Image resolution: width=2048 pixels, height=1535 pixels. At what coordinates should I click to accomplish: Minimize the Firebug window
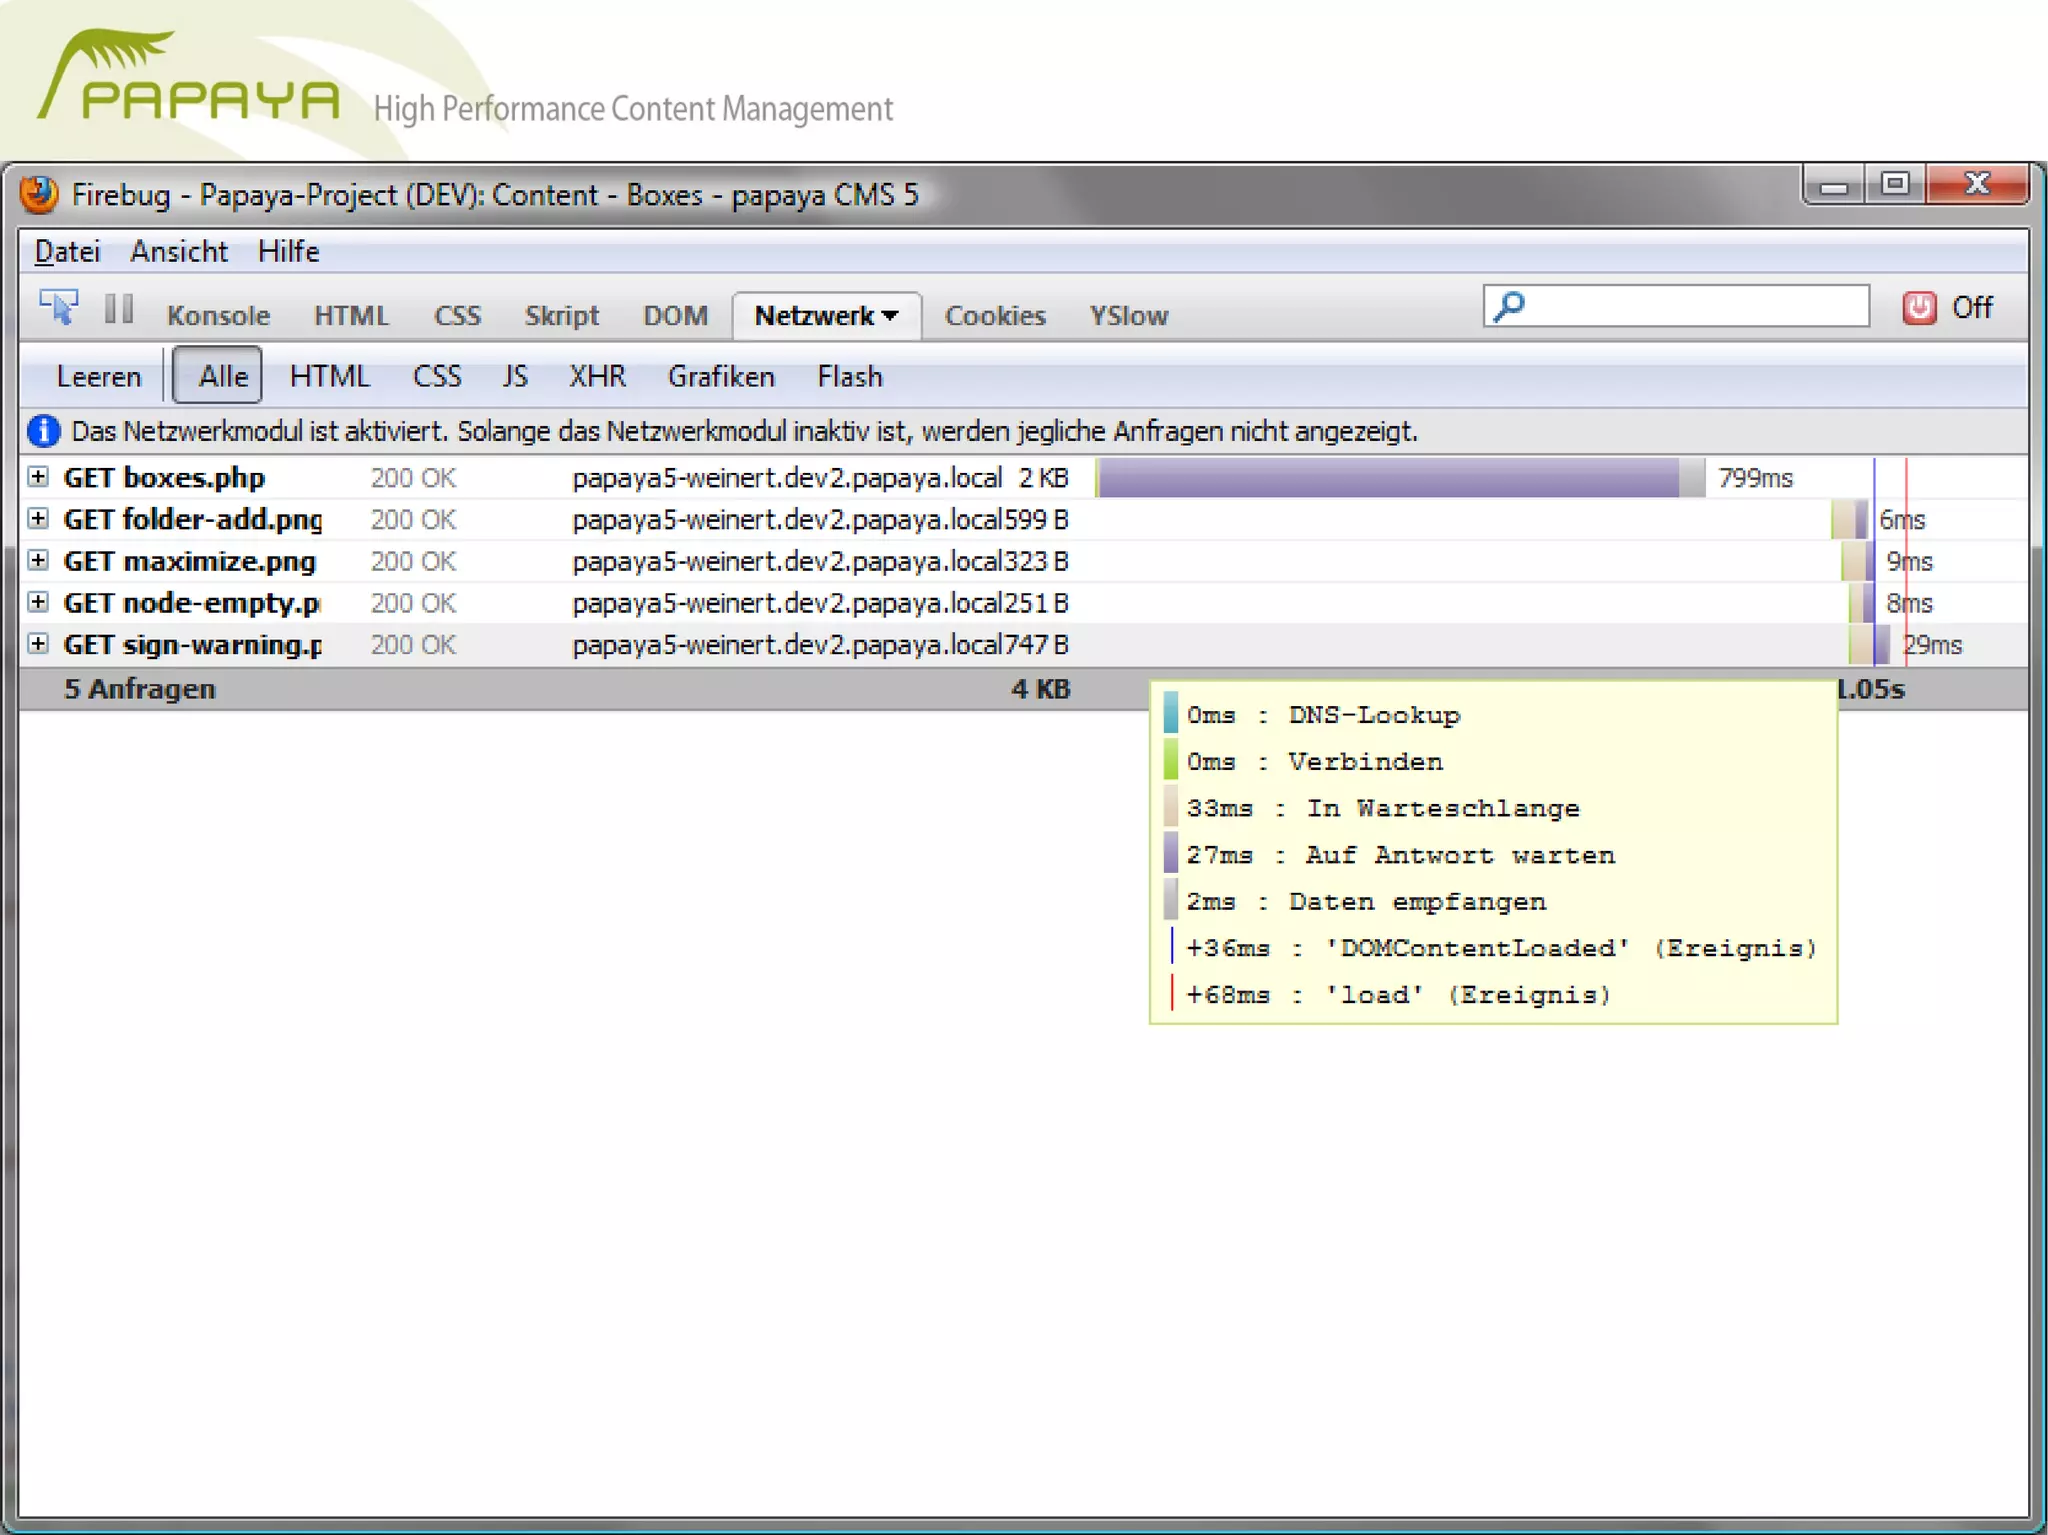coord(1833,186)
